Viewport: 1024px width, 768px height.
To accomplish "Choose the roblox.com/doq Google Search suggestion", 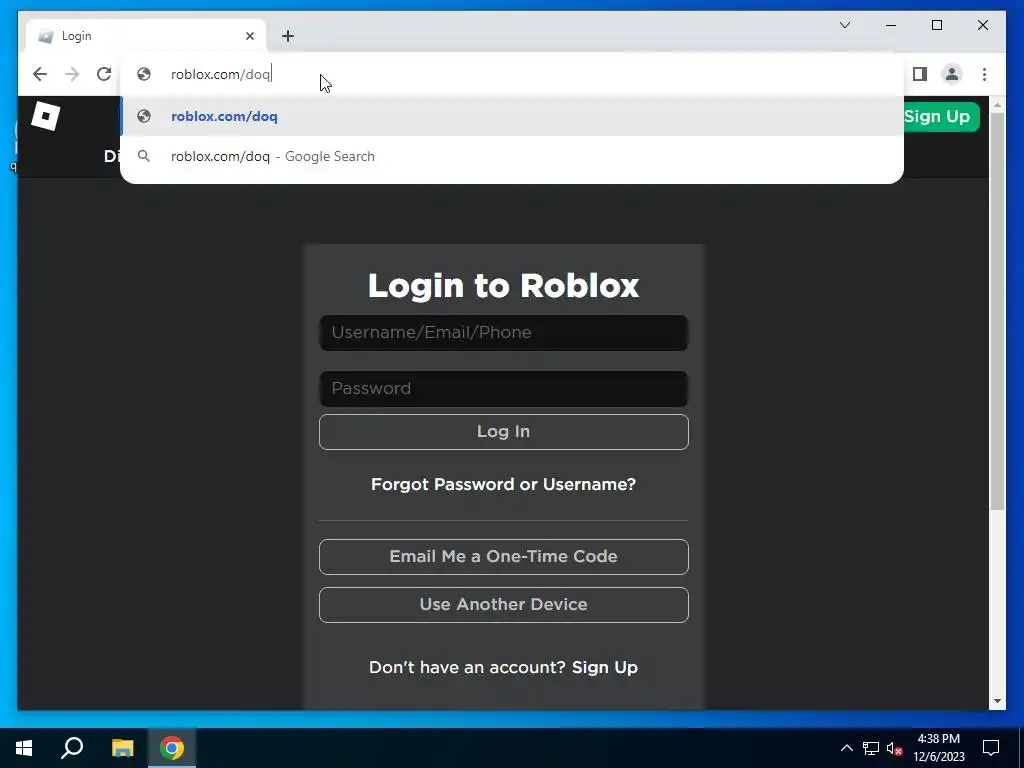I will tap(512, 156).
